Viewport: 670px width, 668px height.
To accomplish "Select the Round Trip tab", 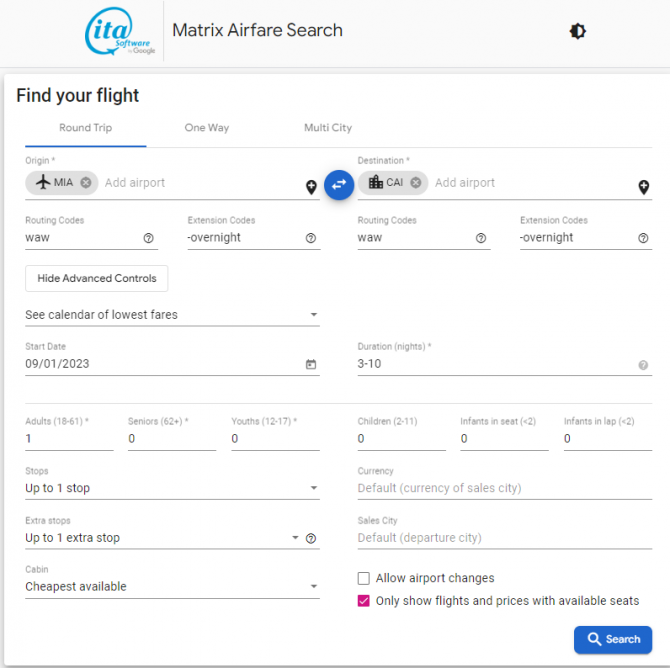I will [x=85, y=128].
